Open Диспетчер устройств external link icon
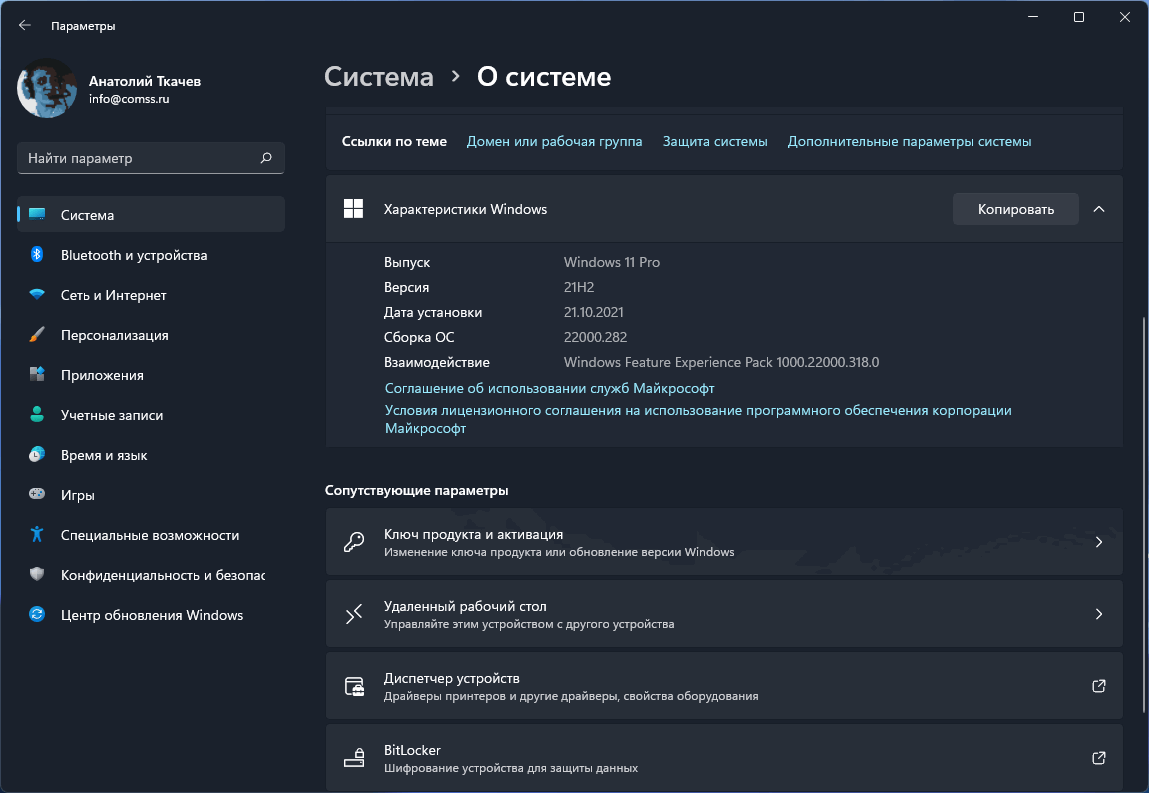This screenshot has height=793, width=1149. point(1099,686)
